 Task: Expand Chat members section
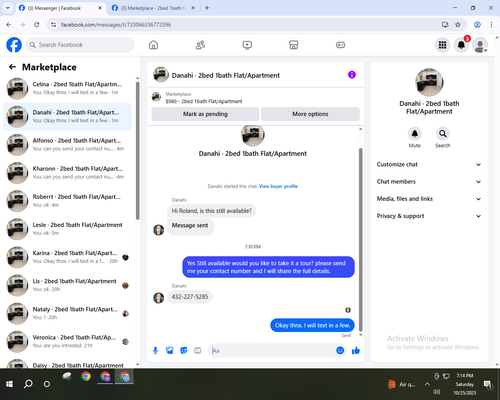tap(429, 182)
